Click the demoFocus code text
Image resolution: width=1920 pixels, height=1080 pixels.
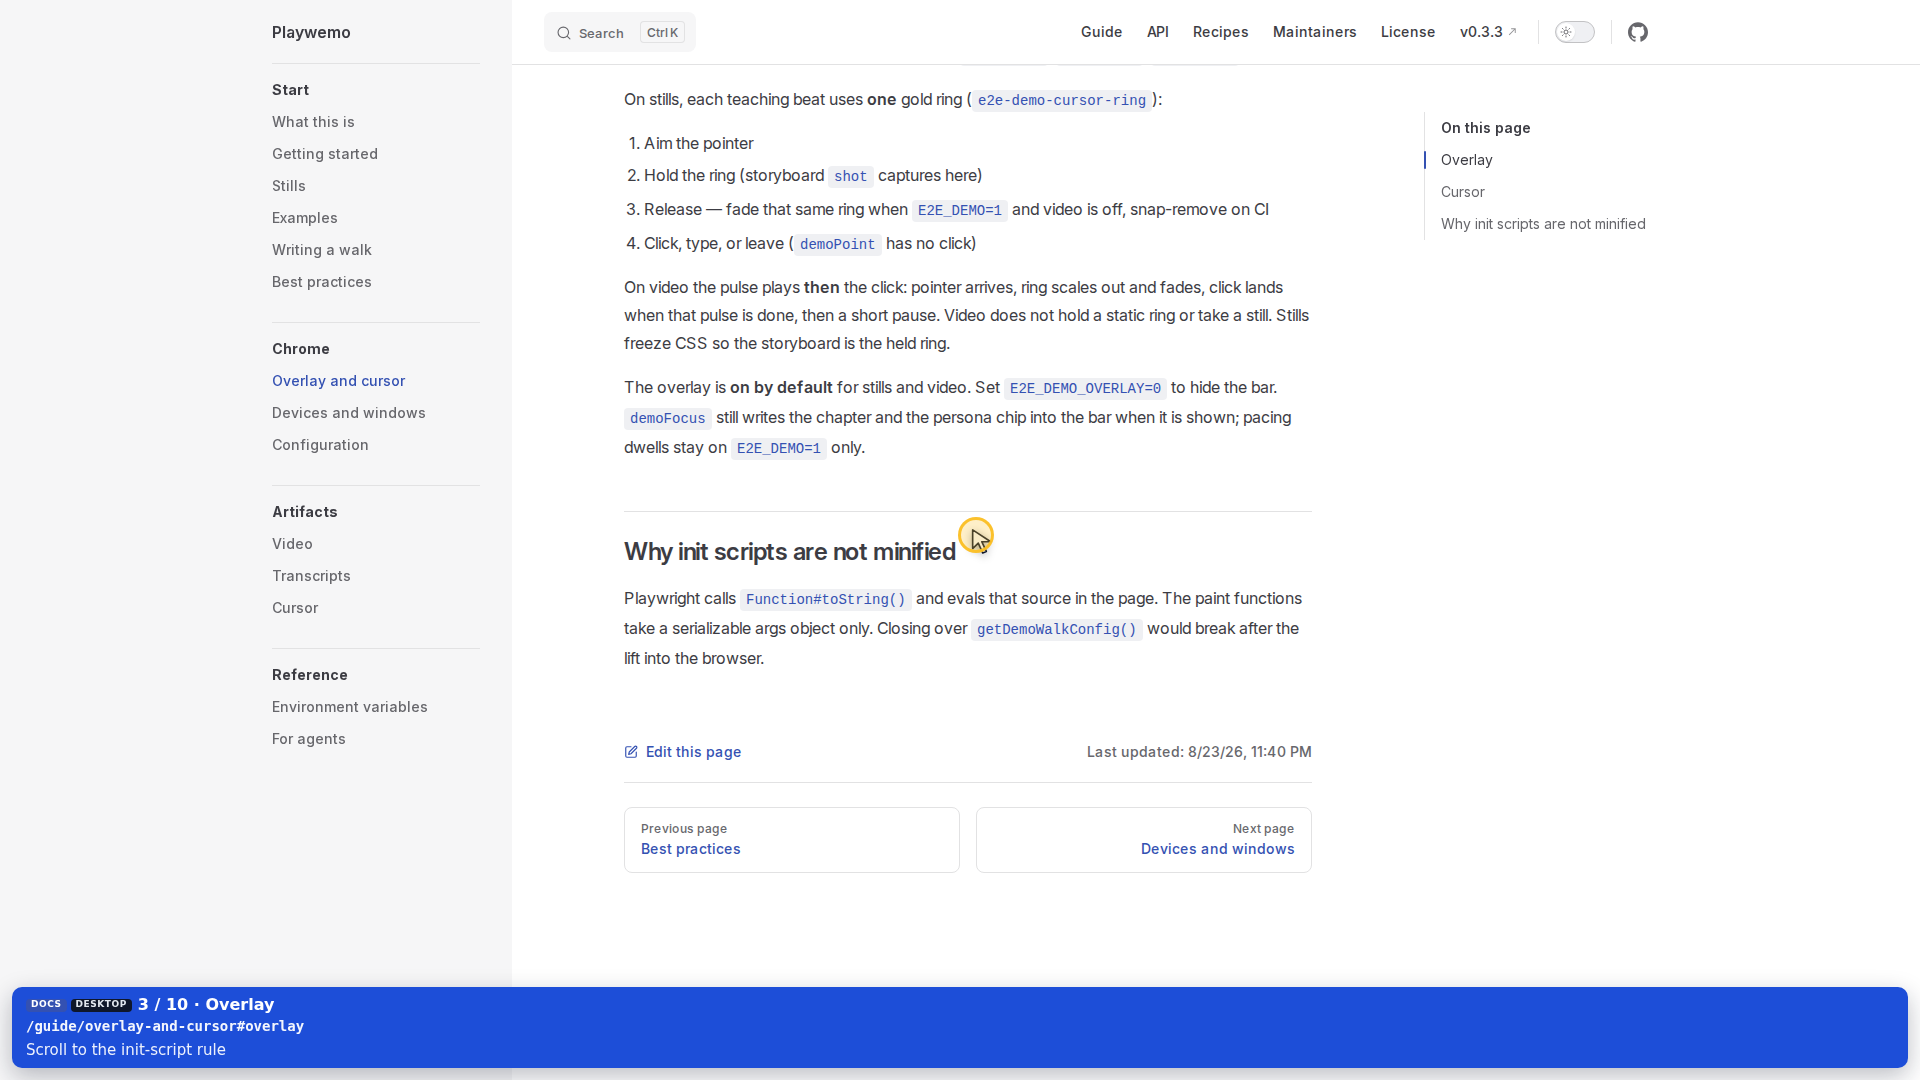668,418
